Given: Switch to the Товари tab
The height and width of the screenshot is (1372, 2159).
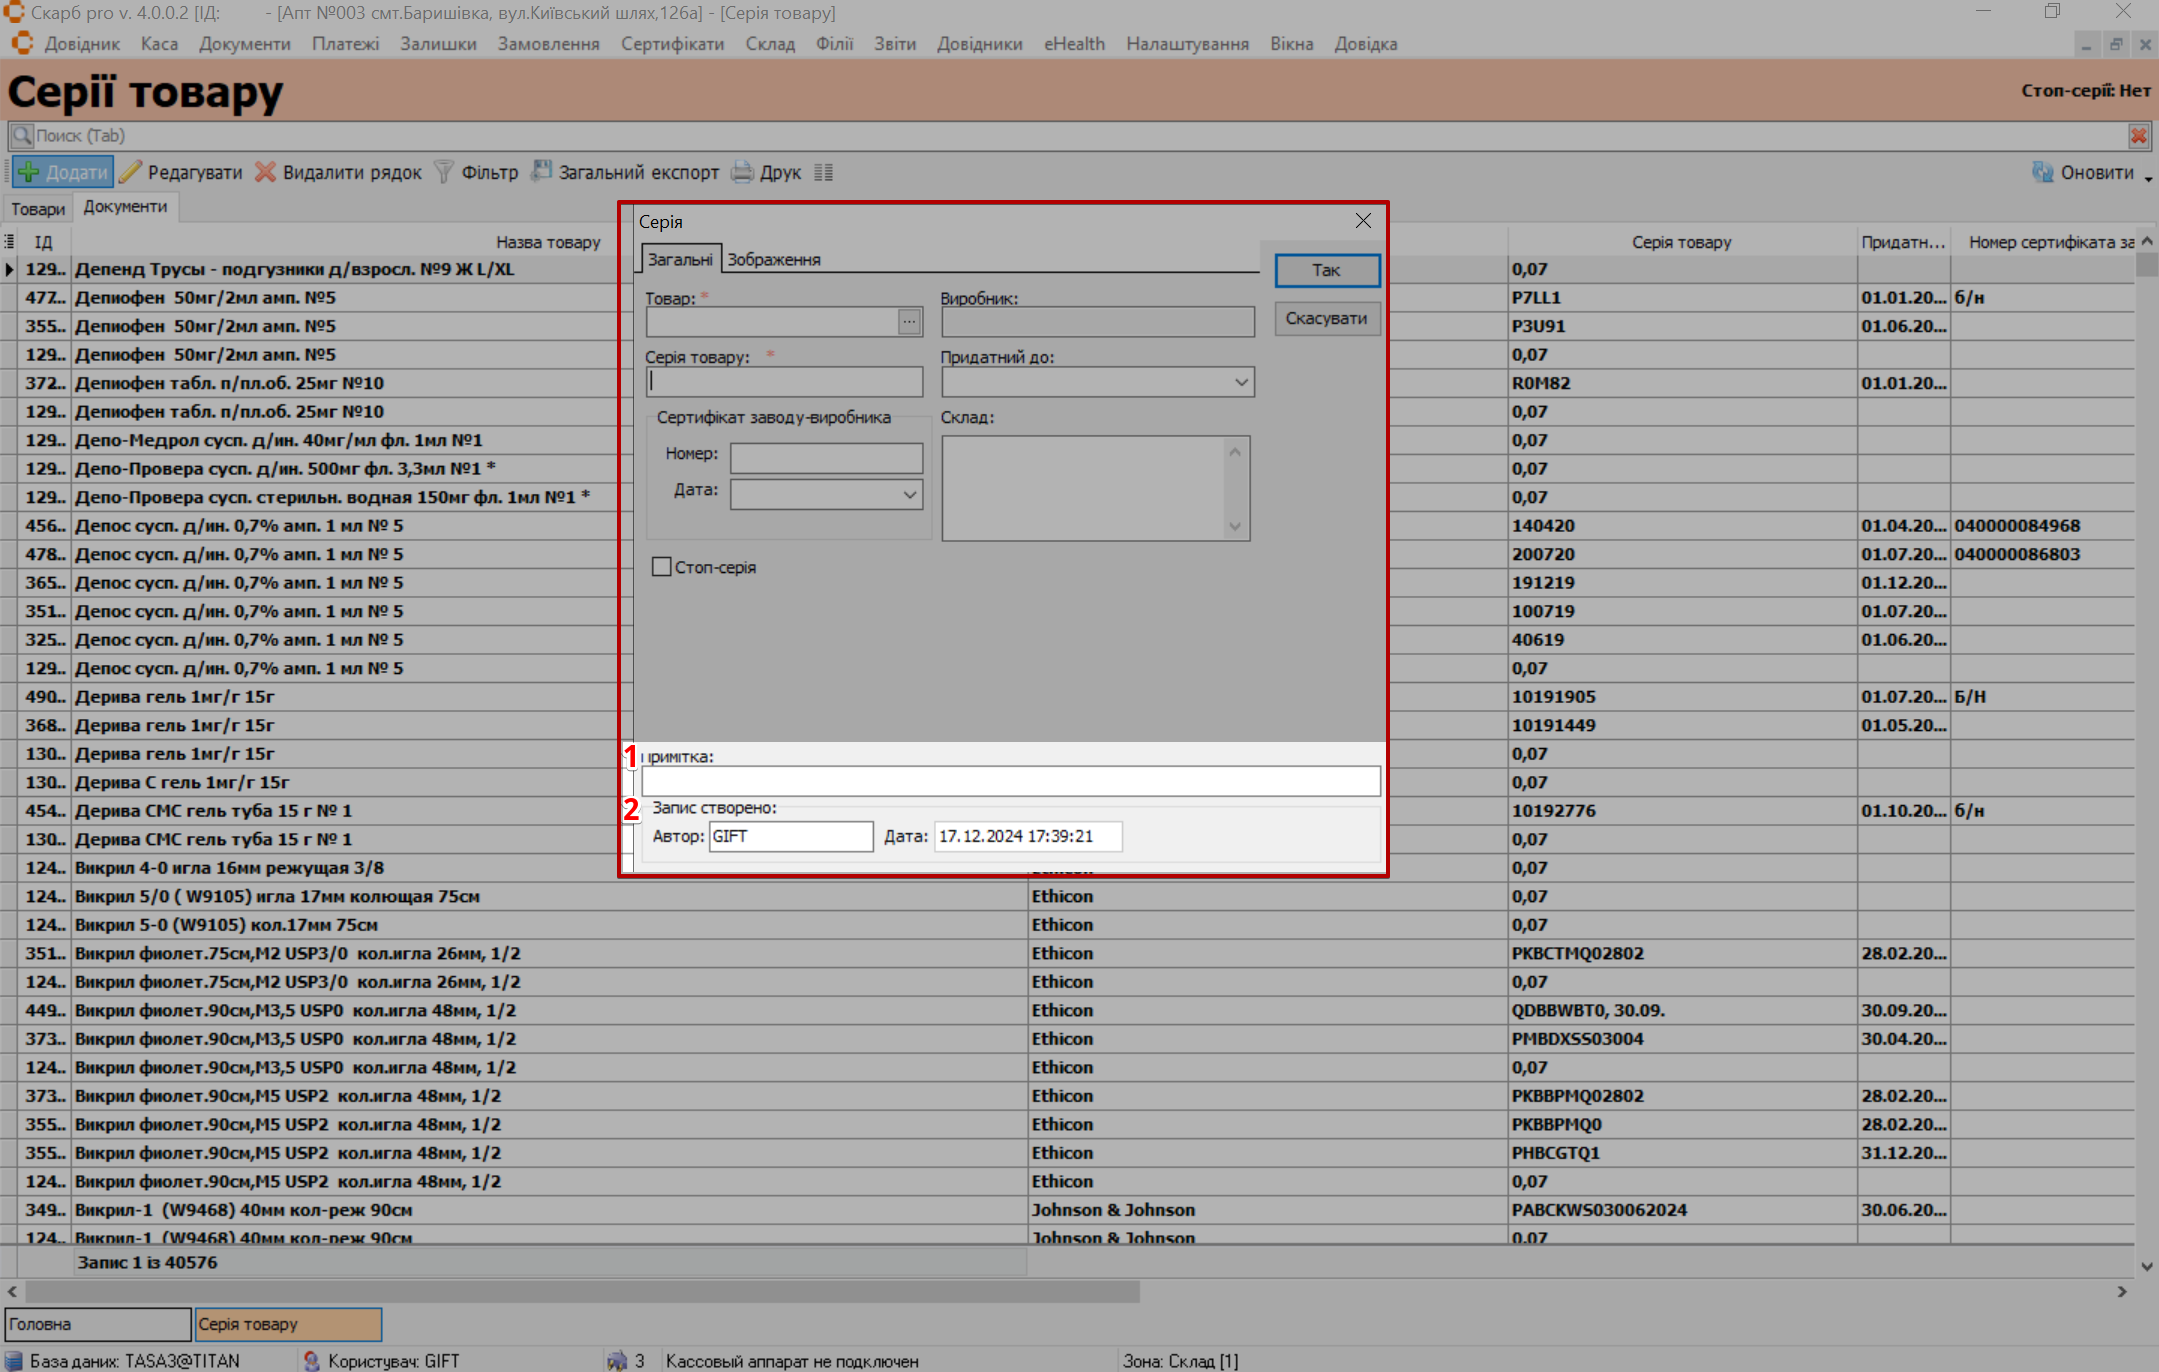Looking at the screenshot, I should pos(38,208).
